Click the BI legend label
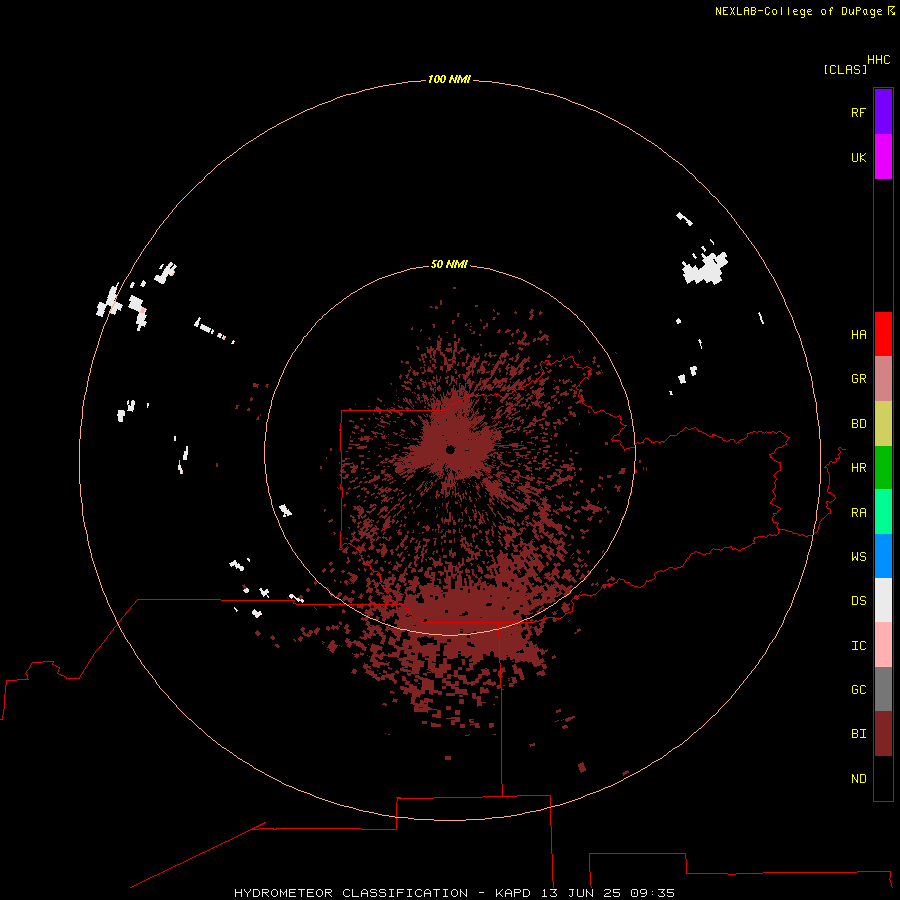The height and width of the screenshot is (900, 900). click(858, 734)
